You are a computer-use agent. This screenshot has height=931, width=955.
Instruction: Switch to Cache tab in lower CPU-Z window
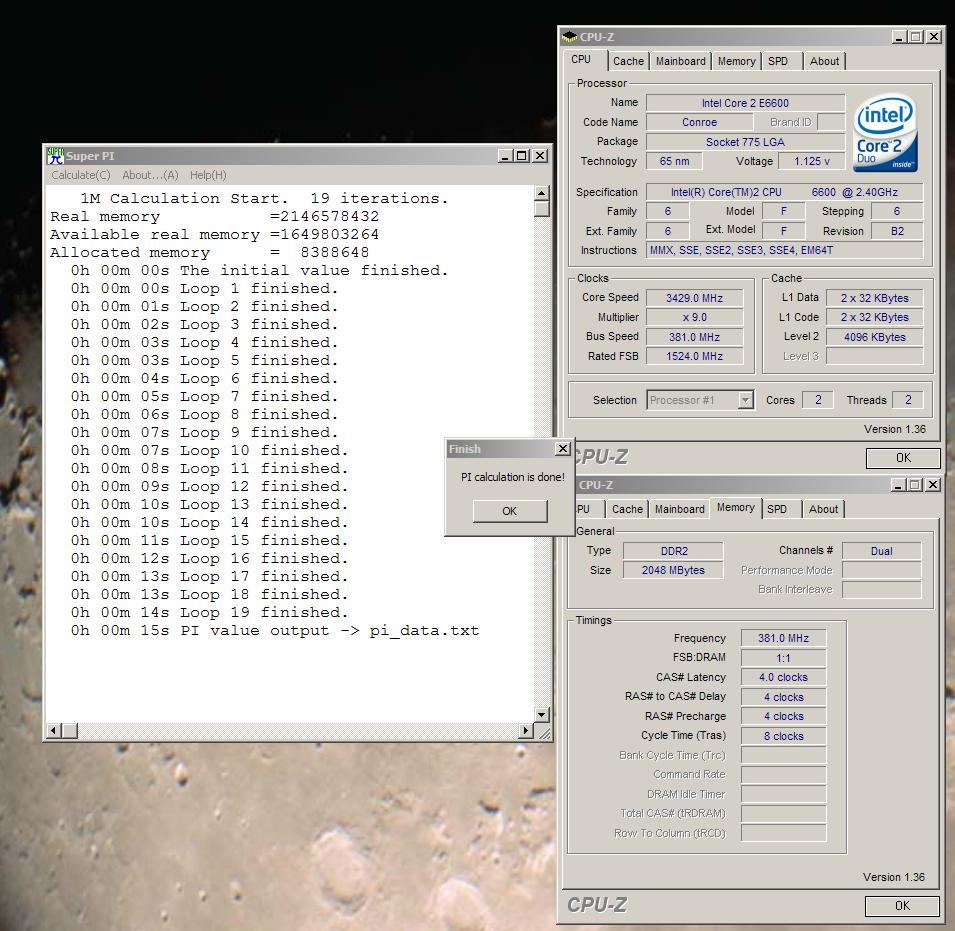click(x=627, y=509)
